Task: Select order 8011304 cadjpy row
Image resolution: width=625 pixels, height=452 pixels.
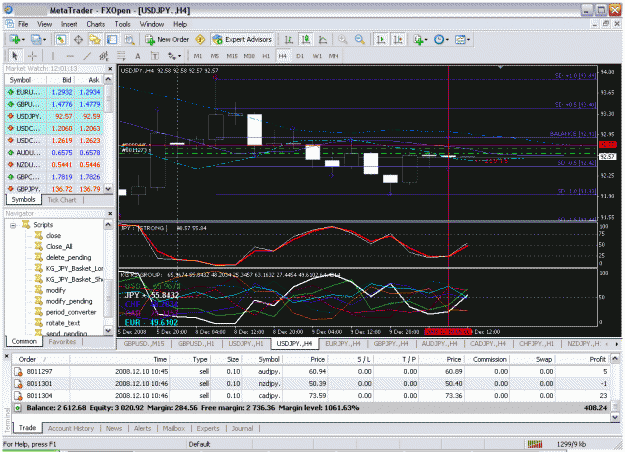Action: (x=311, y=396)
